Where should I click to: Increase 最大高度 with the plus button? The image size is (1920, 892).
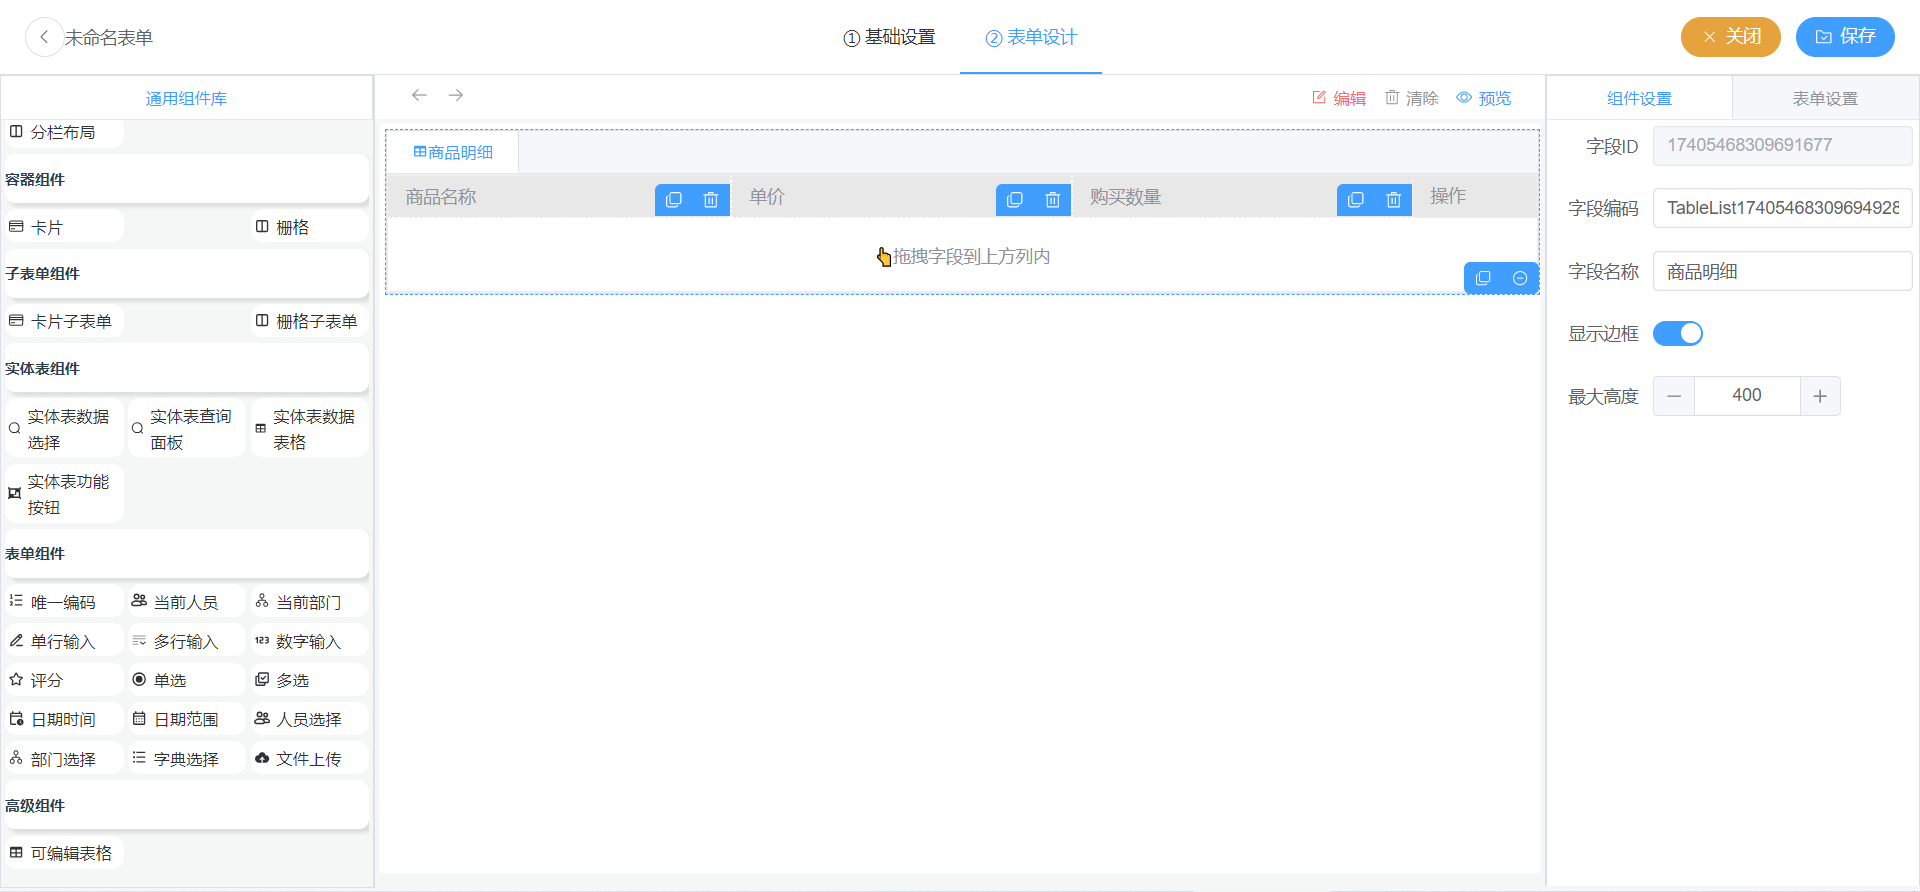1820,396
